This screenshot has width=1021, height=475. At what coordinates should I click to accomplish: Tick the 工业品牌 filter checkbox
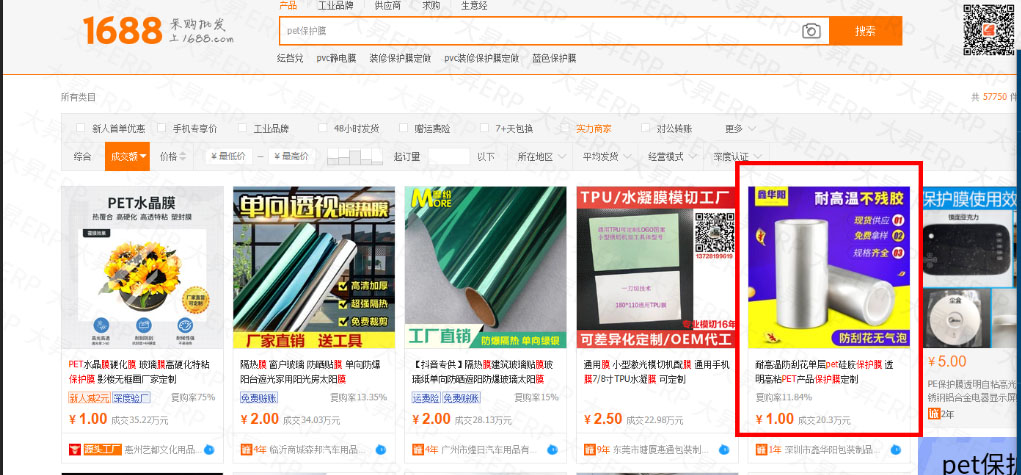(242, 128)
